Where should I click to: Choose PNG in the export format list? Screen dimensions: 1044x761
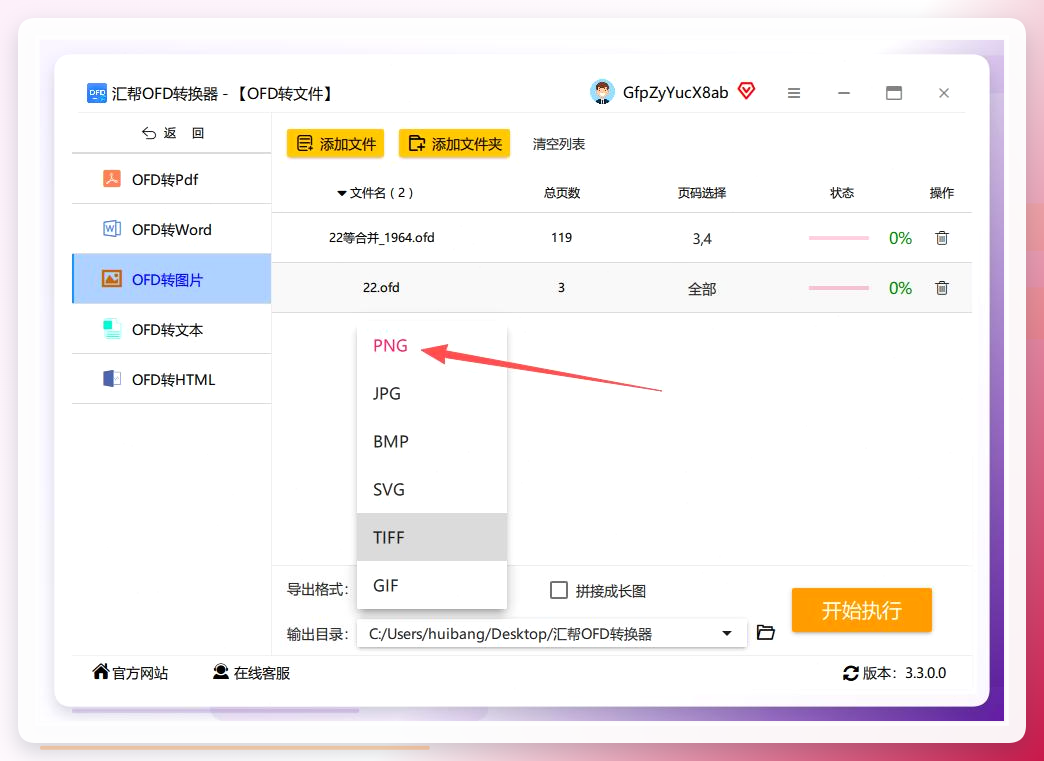[431, 346]
